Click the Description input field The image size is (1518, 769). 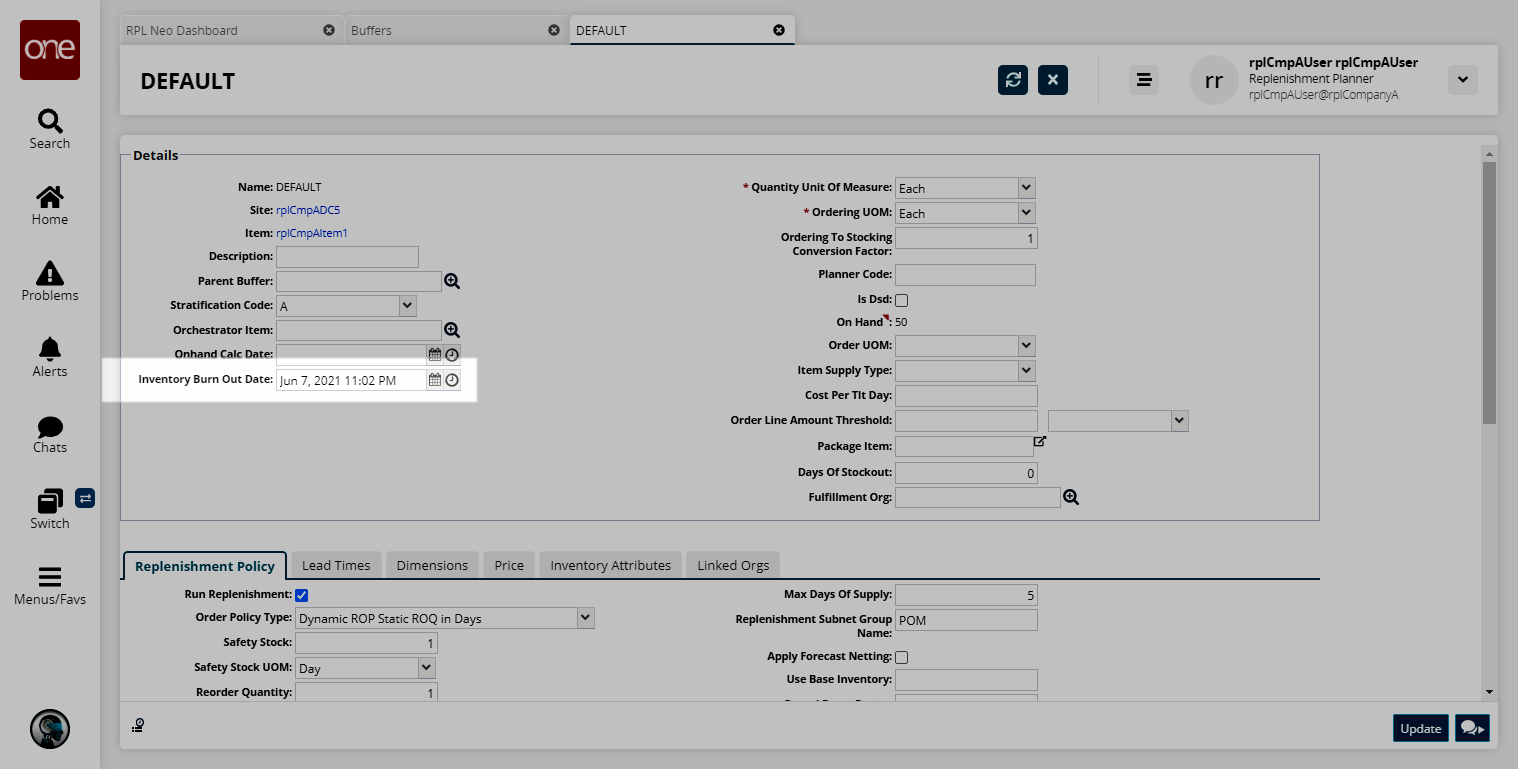347,257
